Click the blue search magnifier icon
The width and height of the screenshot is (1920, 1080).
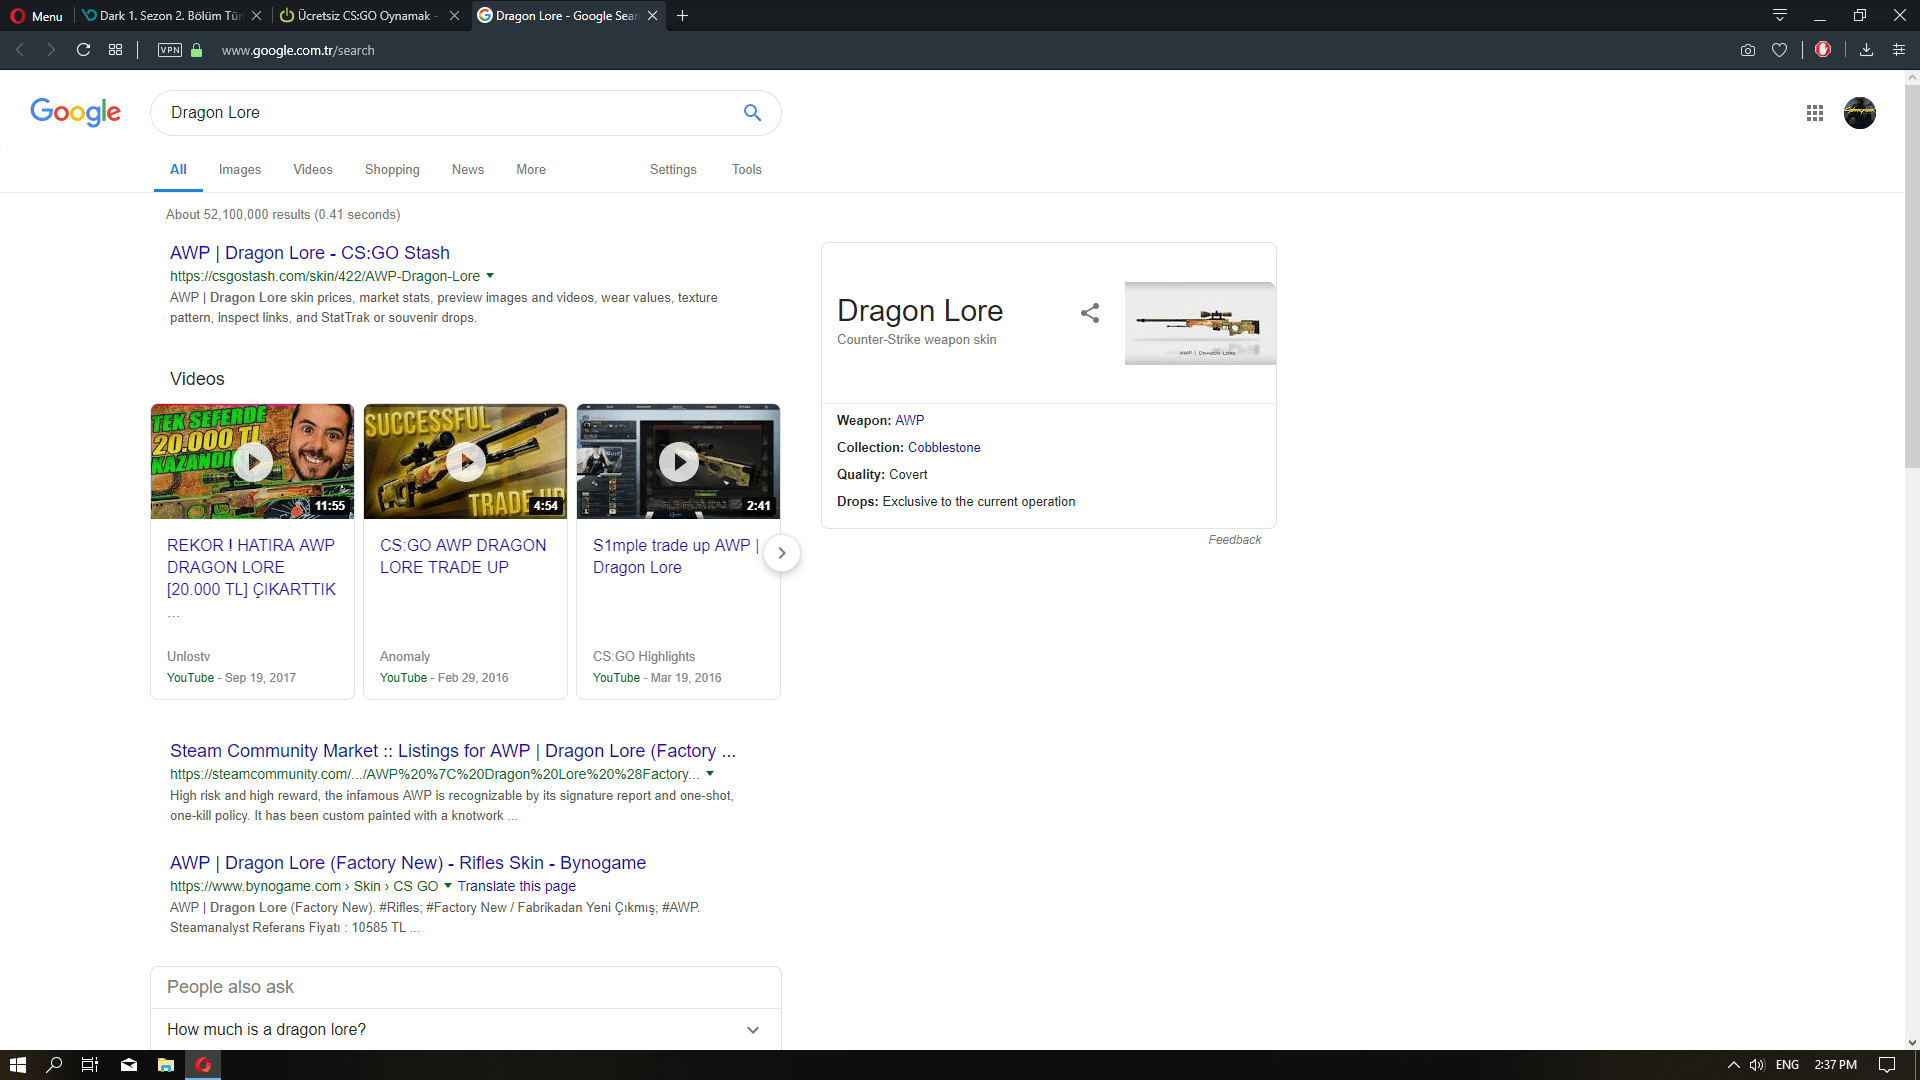click(x=752, y=113)
